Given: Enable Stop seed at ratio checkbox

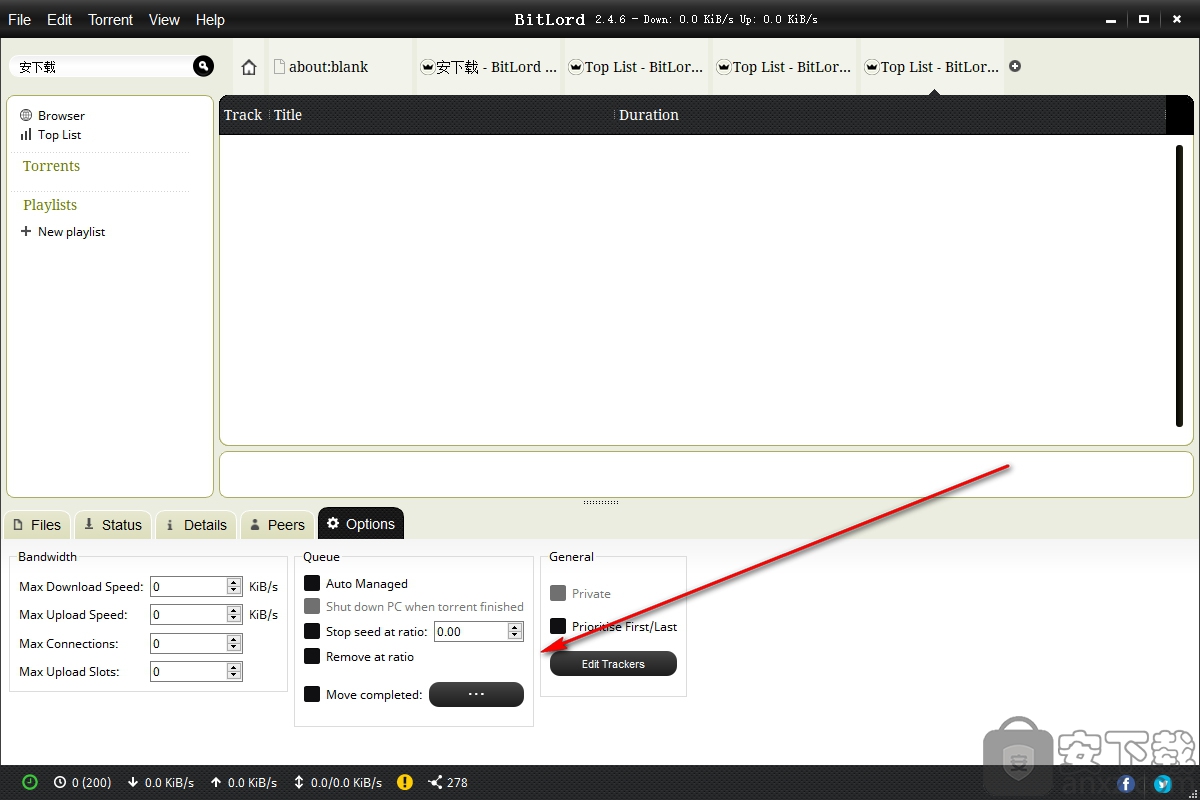Looking at the screenshot, I should click(x=312, y=631).
